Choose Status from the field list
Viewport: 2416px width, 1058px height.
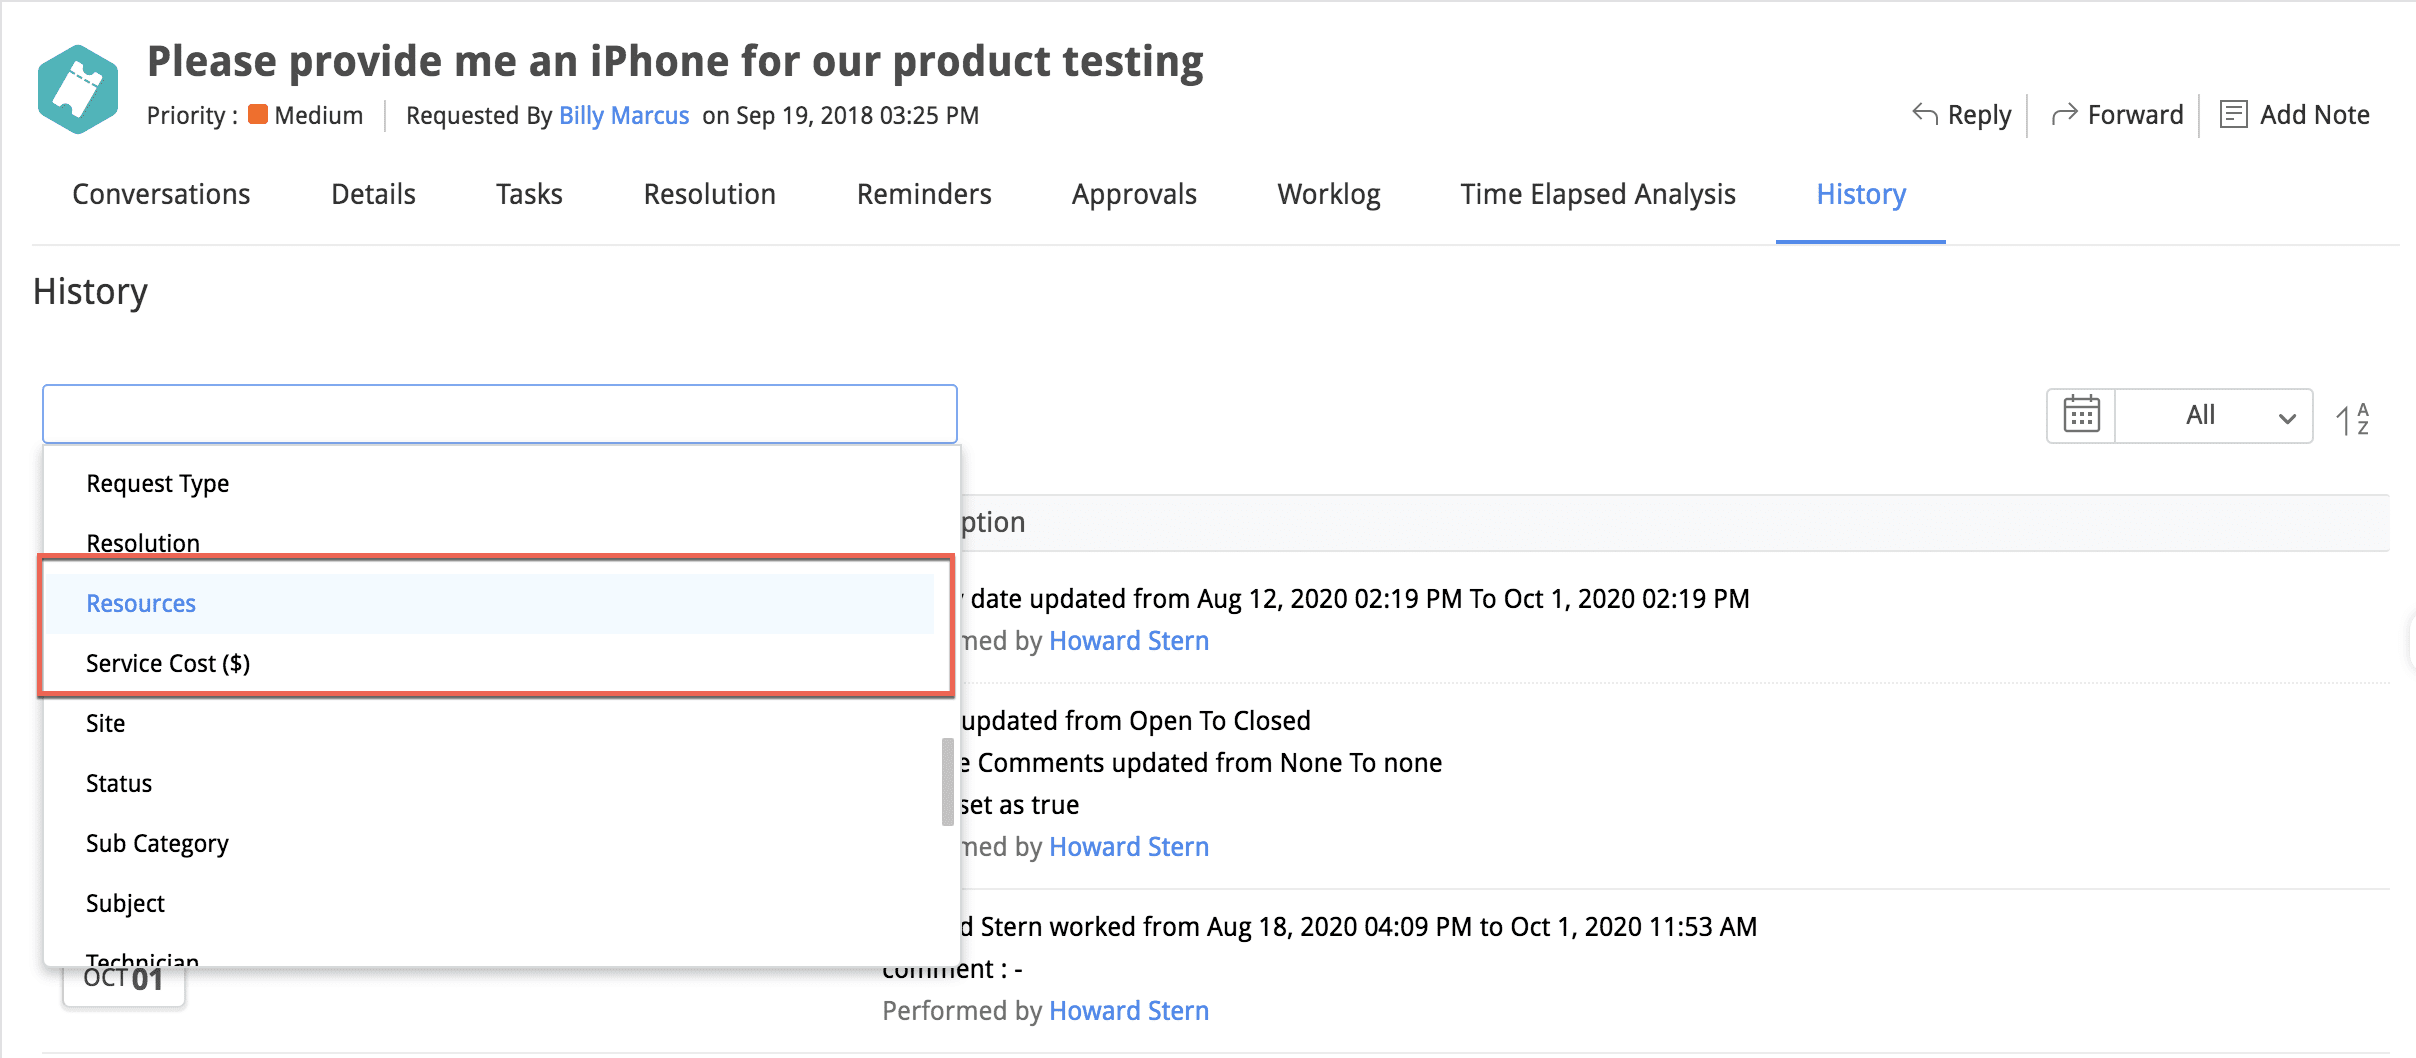pos(119,784)
